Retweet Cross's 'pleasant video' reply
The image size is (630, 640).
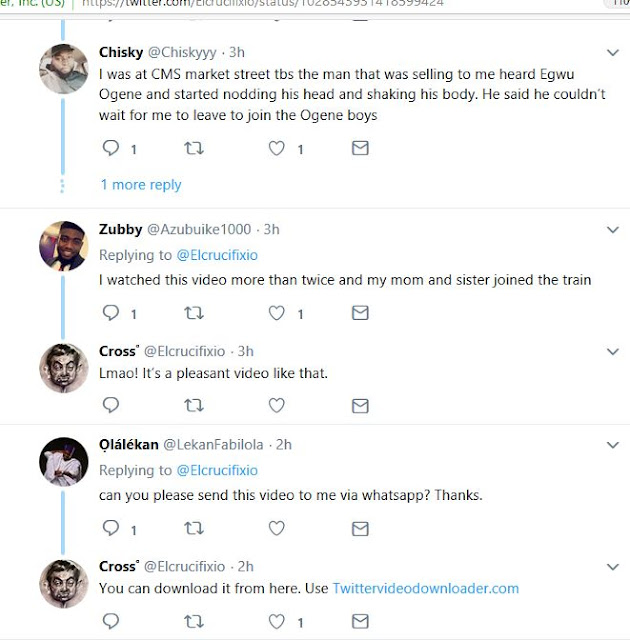[x=195, y=405]
